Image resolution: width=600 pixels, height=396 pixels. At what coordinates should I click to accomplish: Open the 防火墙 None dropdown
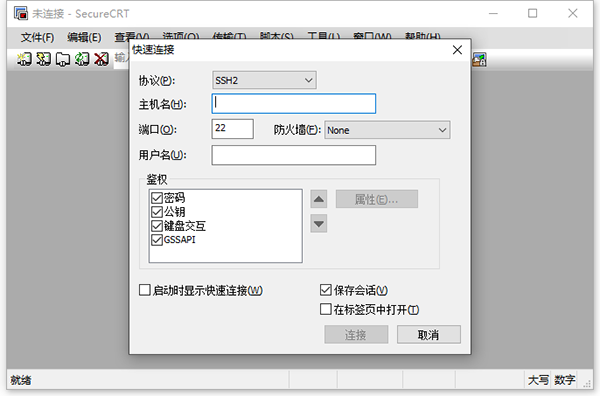[387, 130]
